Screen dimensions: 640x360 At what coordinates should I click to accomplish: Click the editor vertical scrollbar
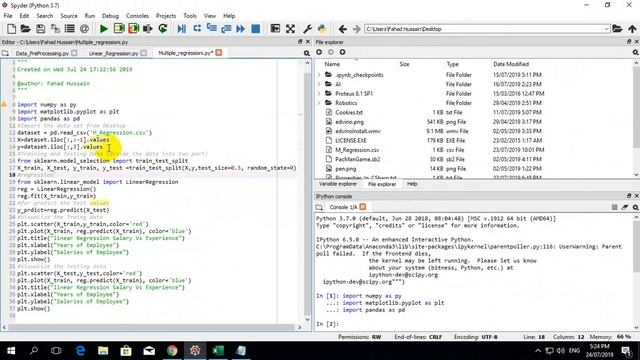coord(307,191)
